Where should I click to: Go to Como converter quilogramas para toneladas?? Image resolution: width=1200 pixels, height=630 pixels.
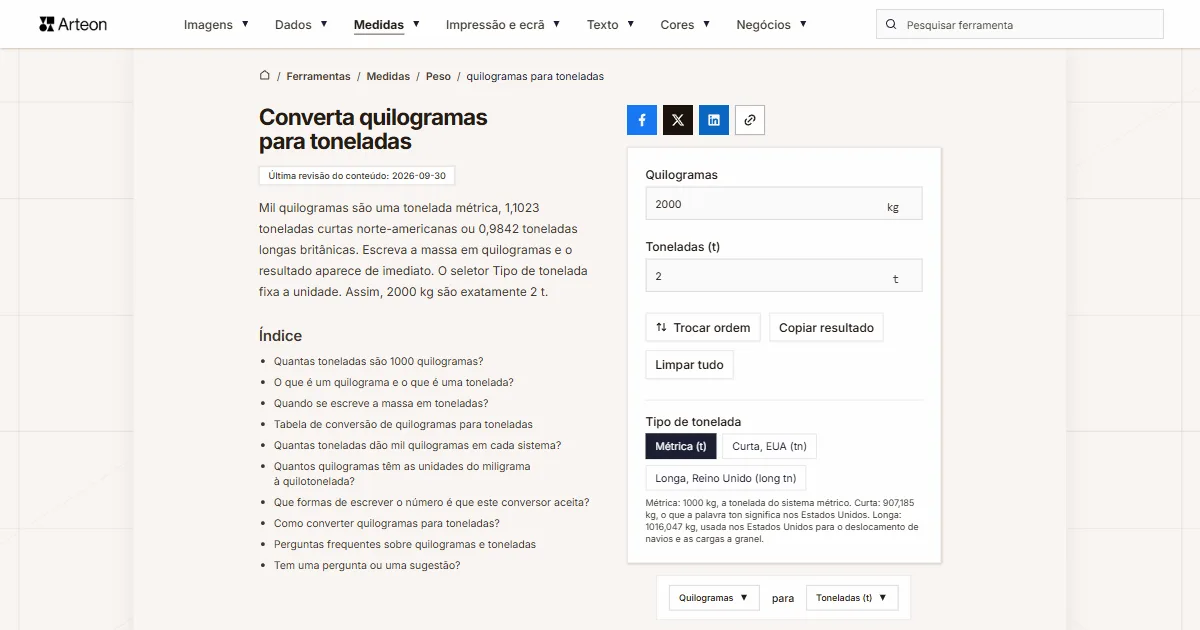(x=387, y=523)
